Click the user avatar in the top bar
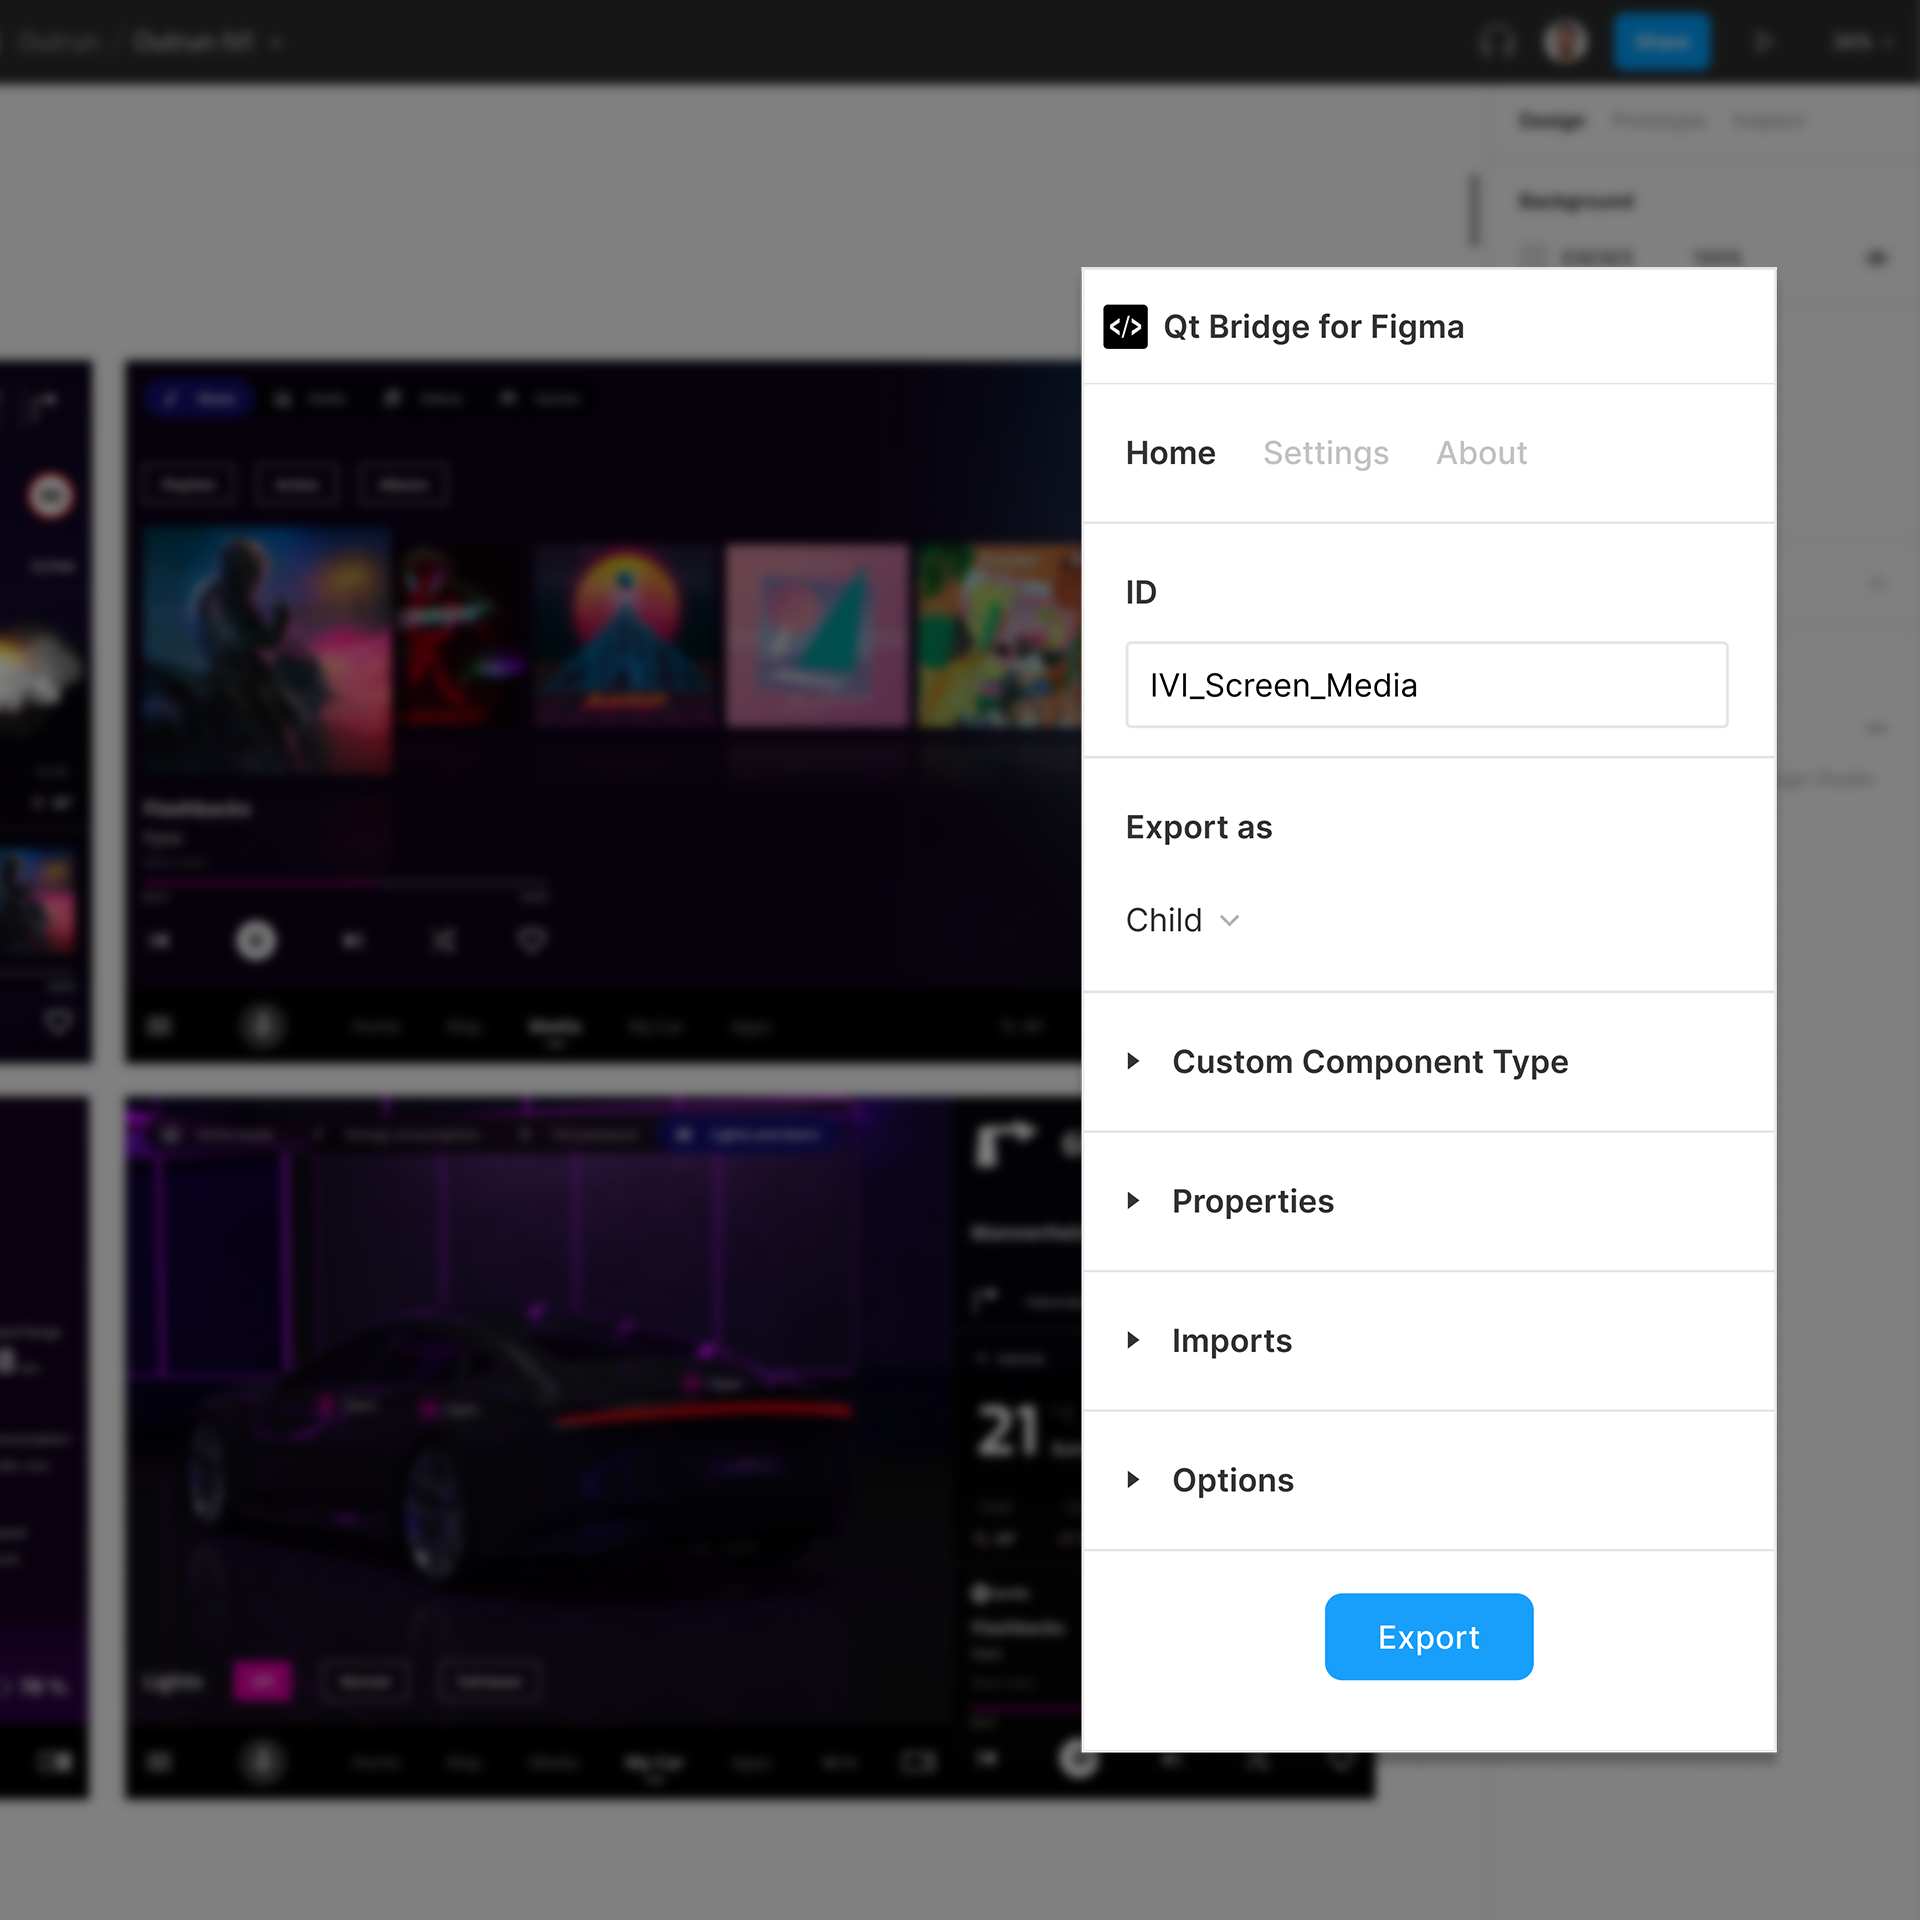 1565,42
